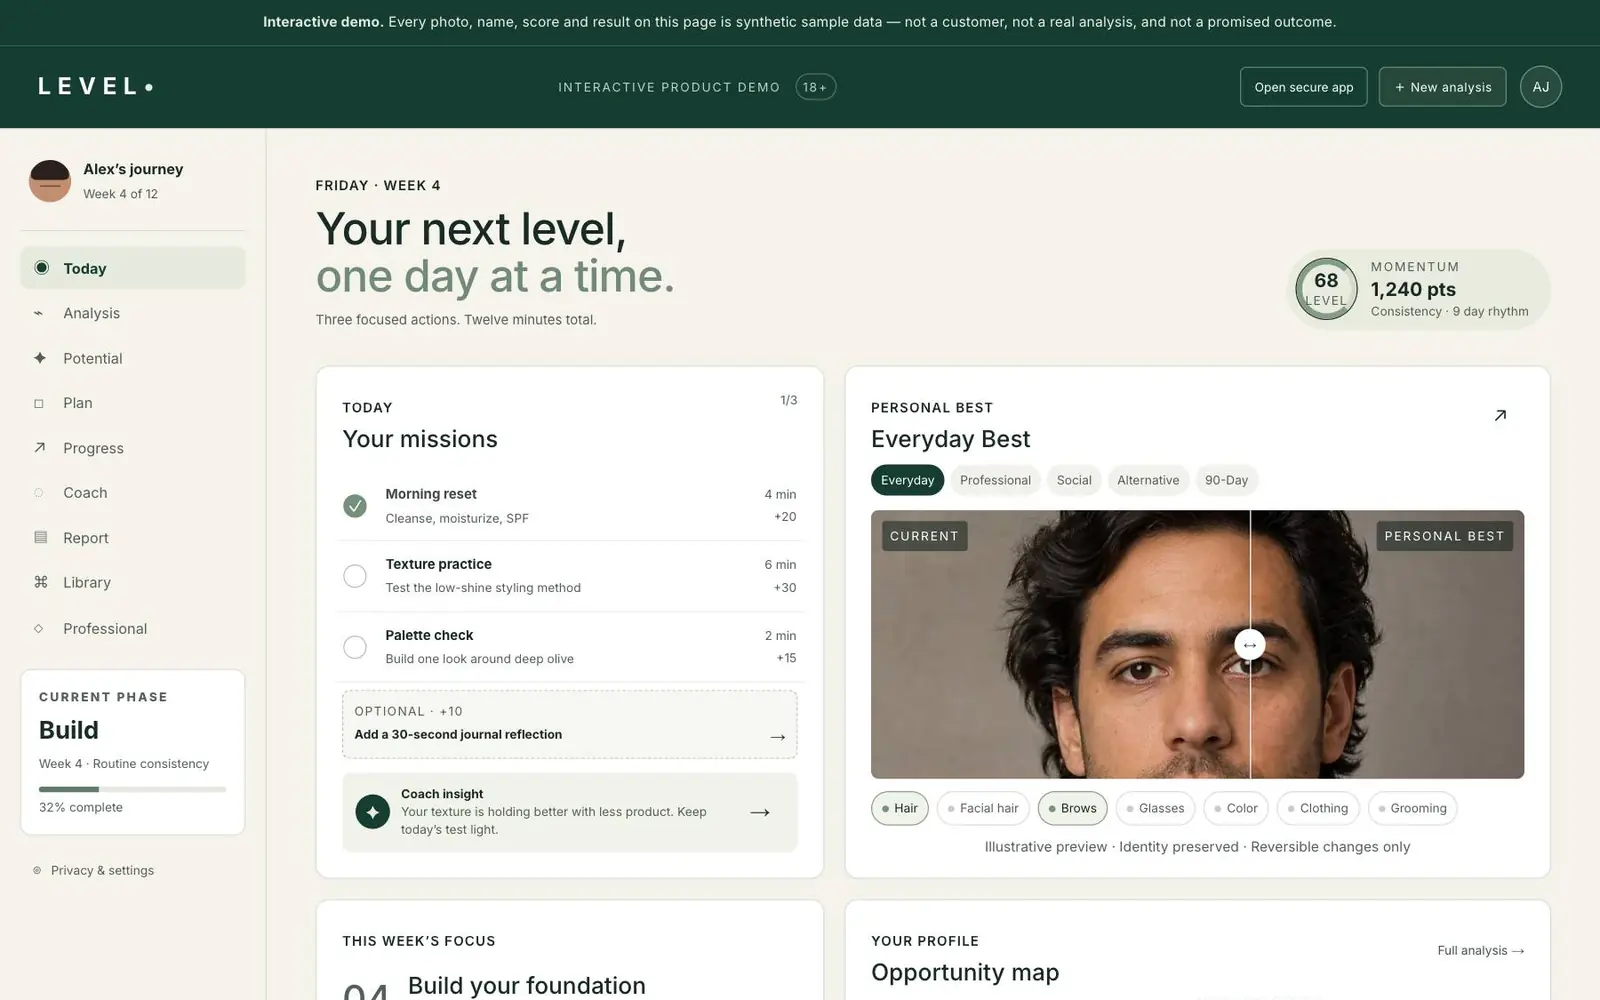1600x1000 pixels.
Task: Click the Texture practice mission title
Action: tap(438, 564)
